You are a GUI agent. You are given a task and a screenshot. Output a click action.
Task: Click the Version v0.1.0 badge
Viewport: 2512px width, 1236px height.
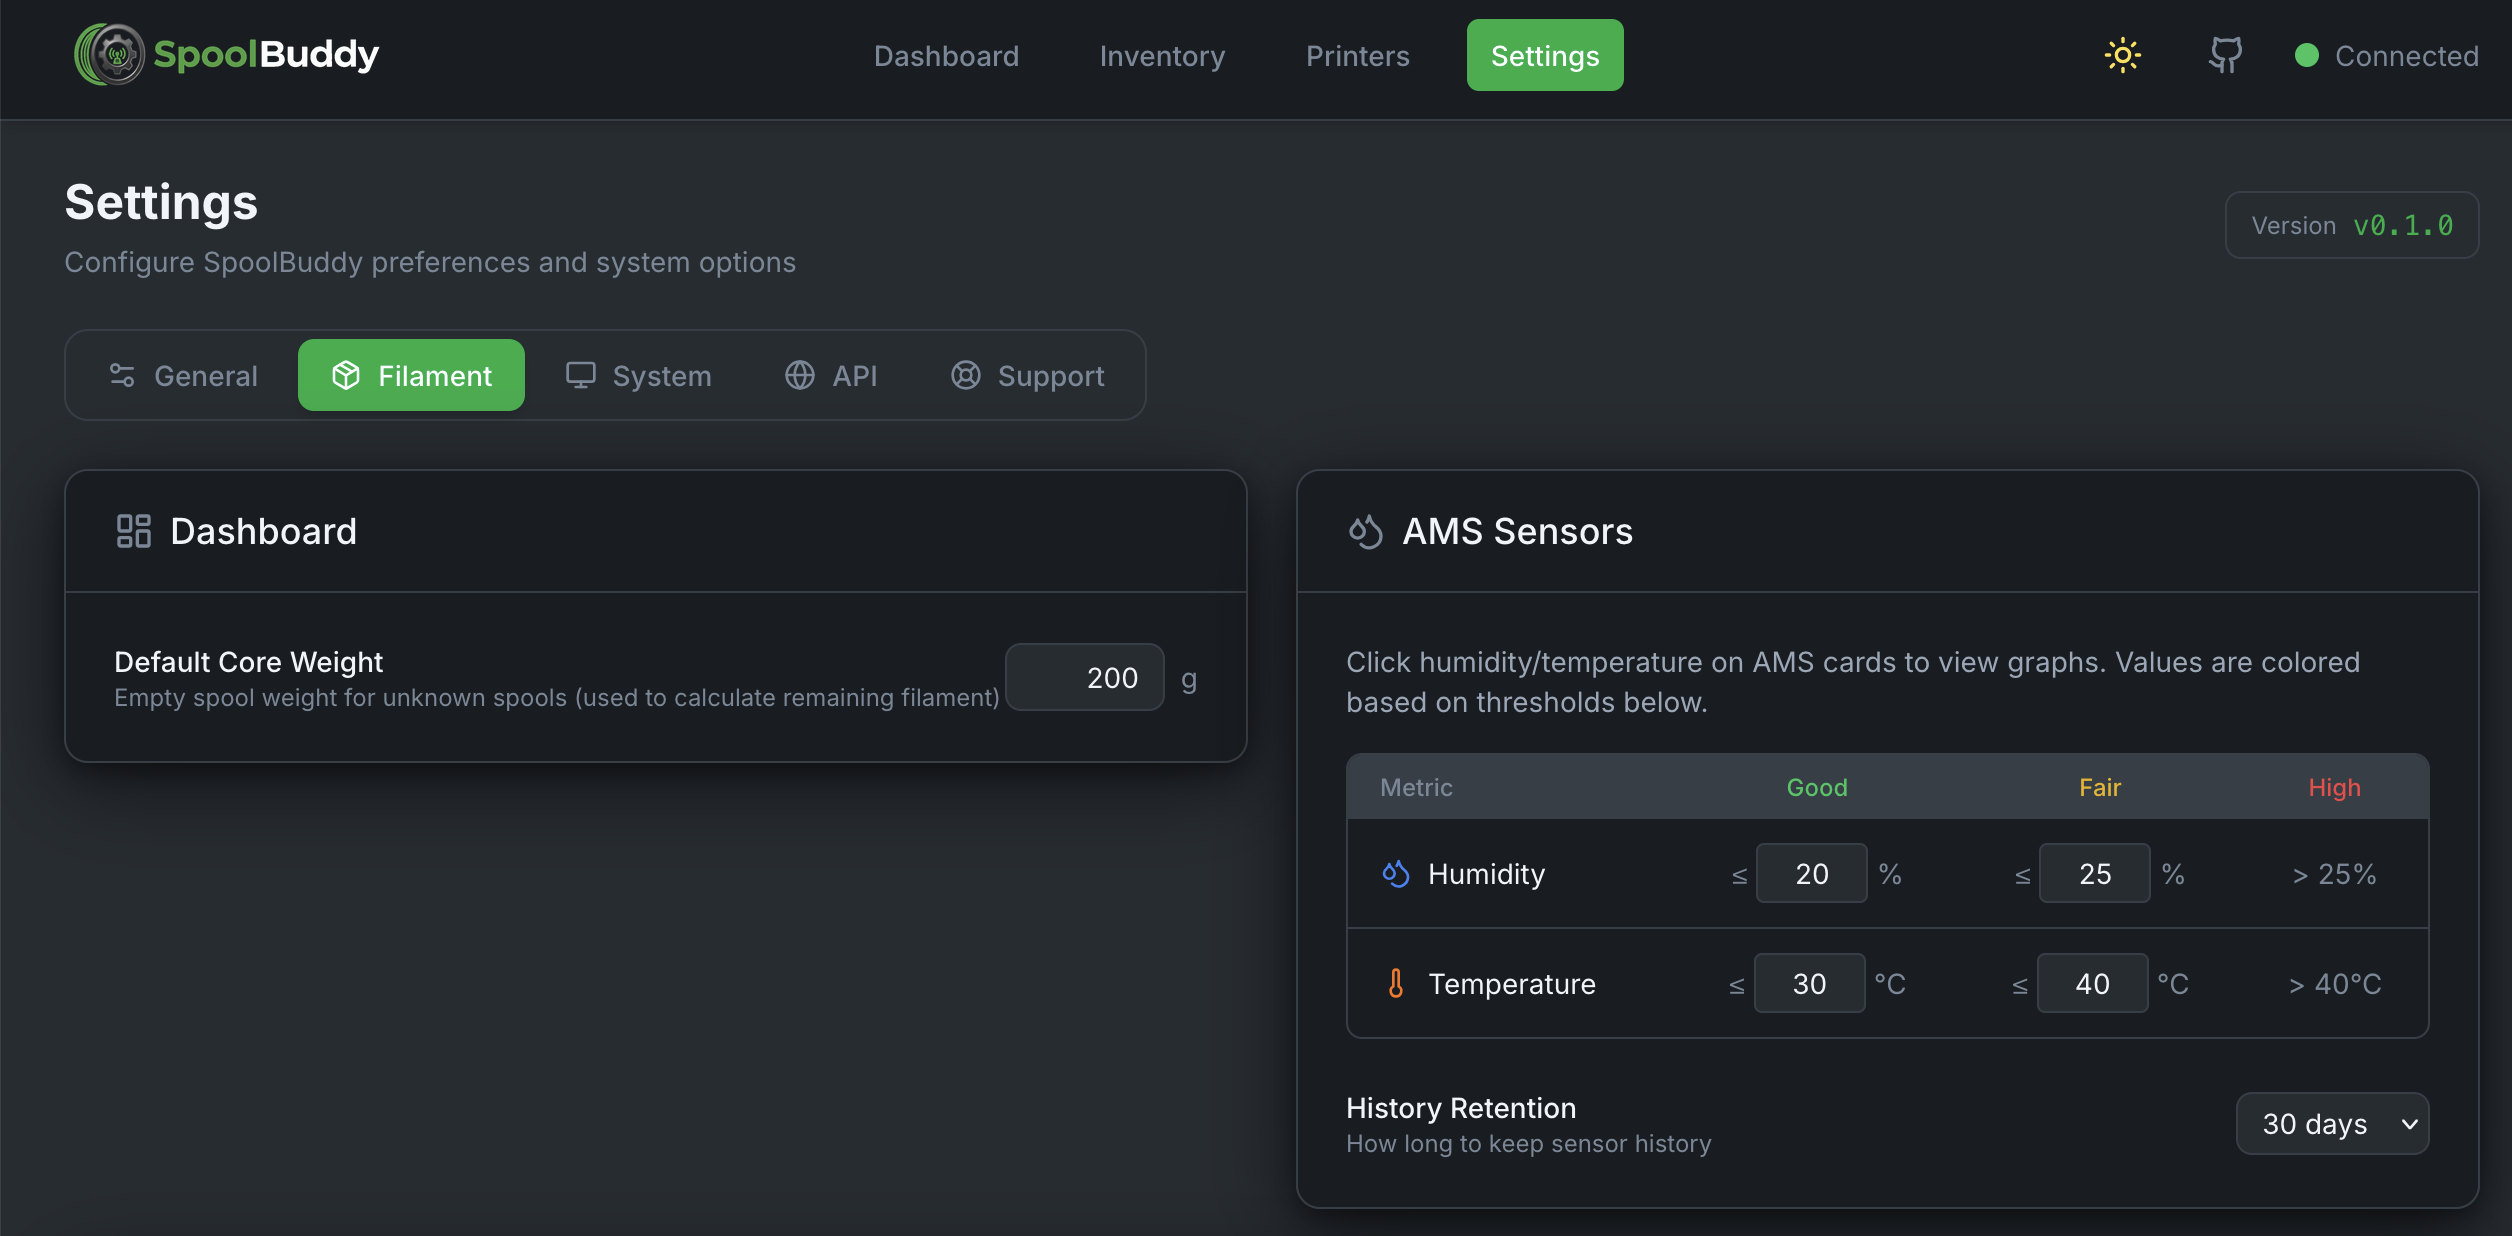coord(2351,225)
